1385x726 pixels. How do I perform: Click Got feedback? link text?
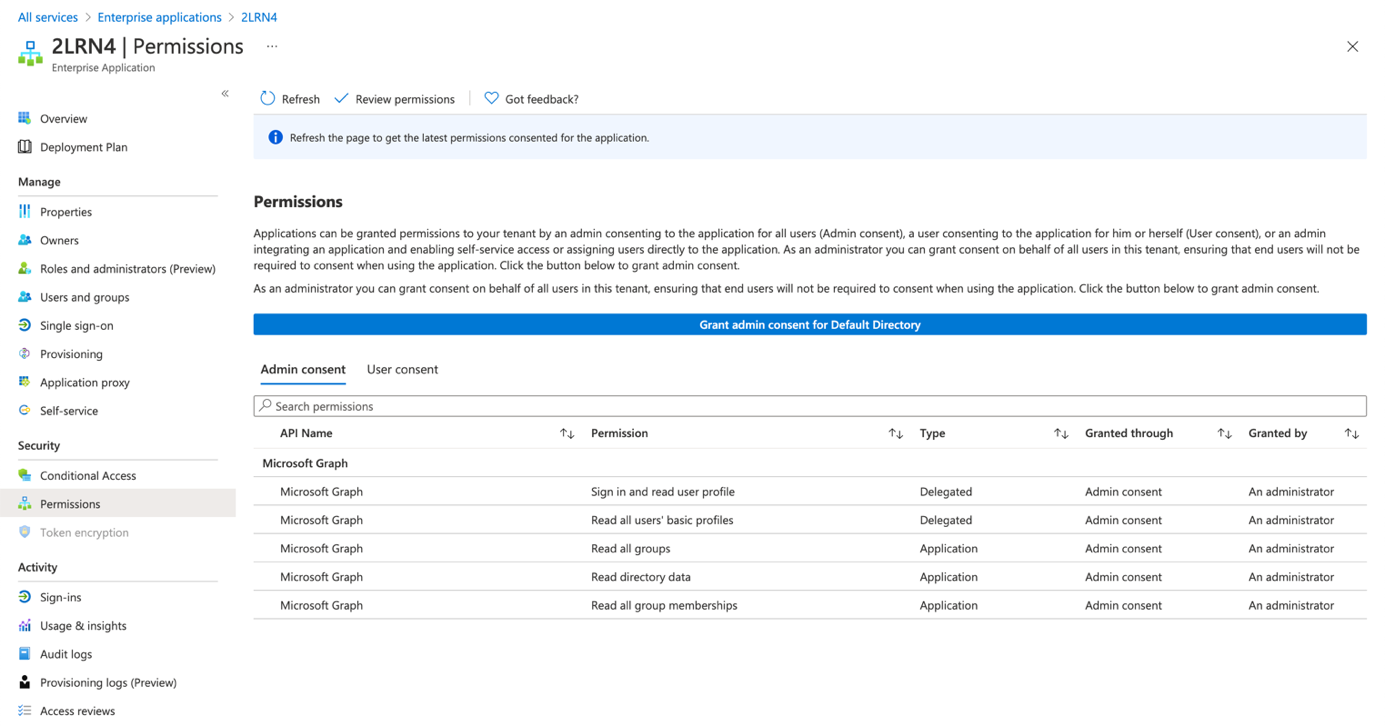point(542,99)
